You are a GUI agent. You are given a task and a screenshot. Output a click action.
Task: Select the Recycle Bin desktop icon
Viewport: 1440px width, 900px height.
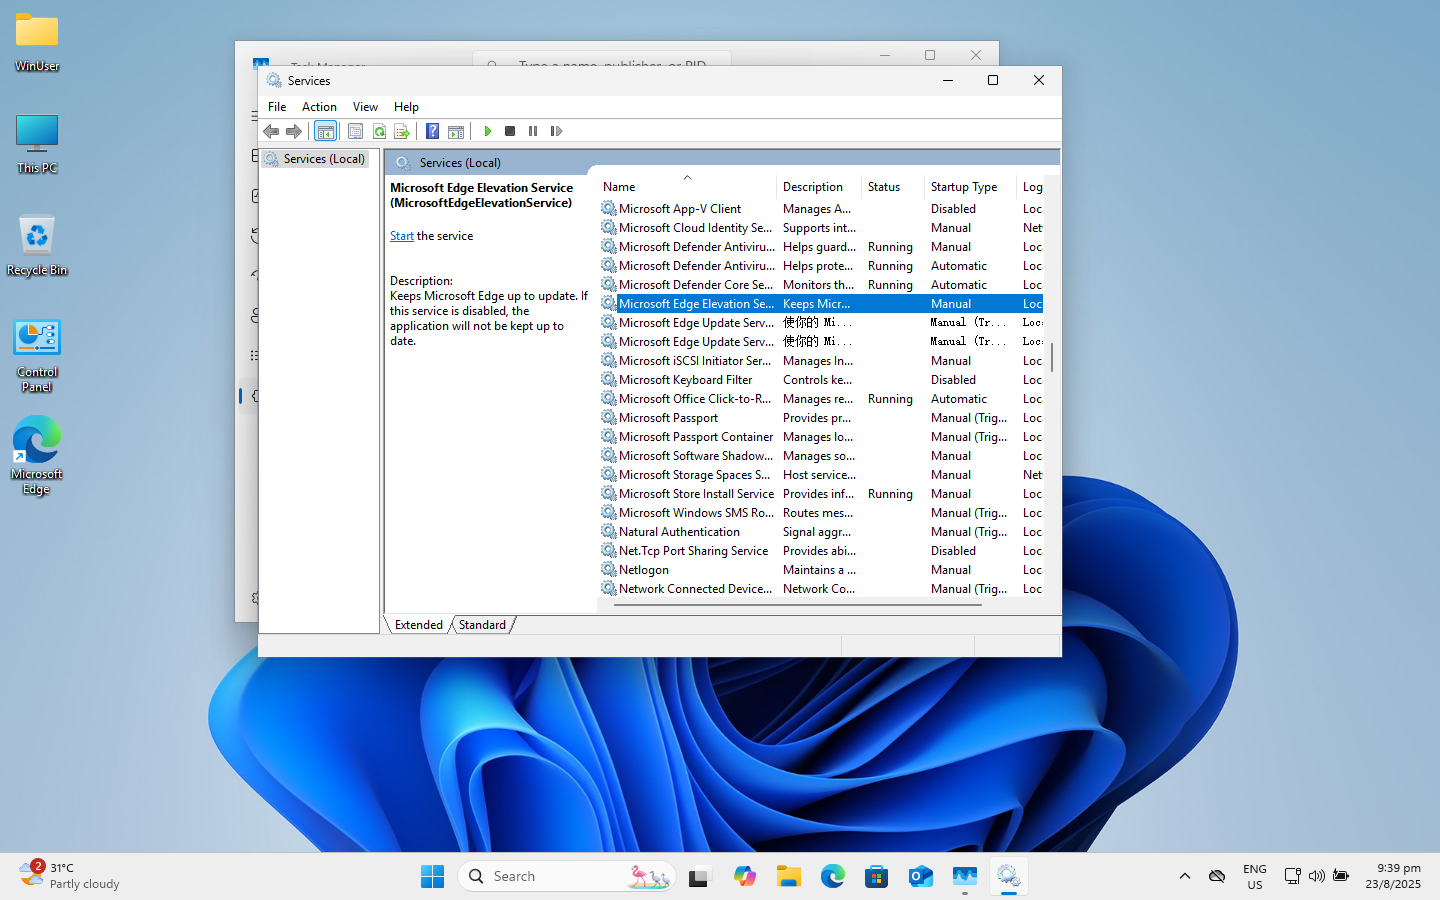tap(37, 246)
